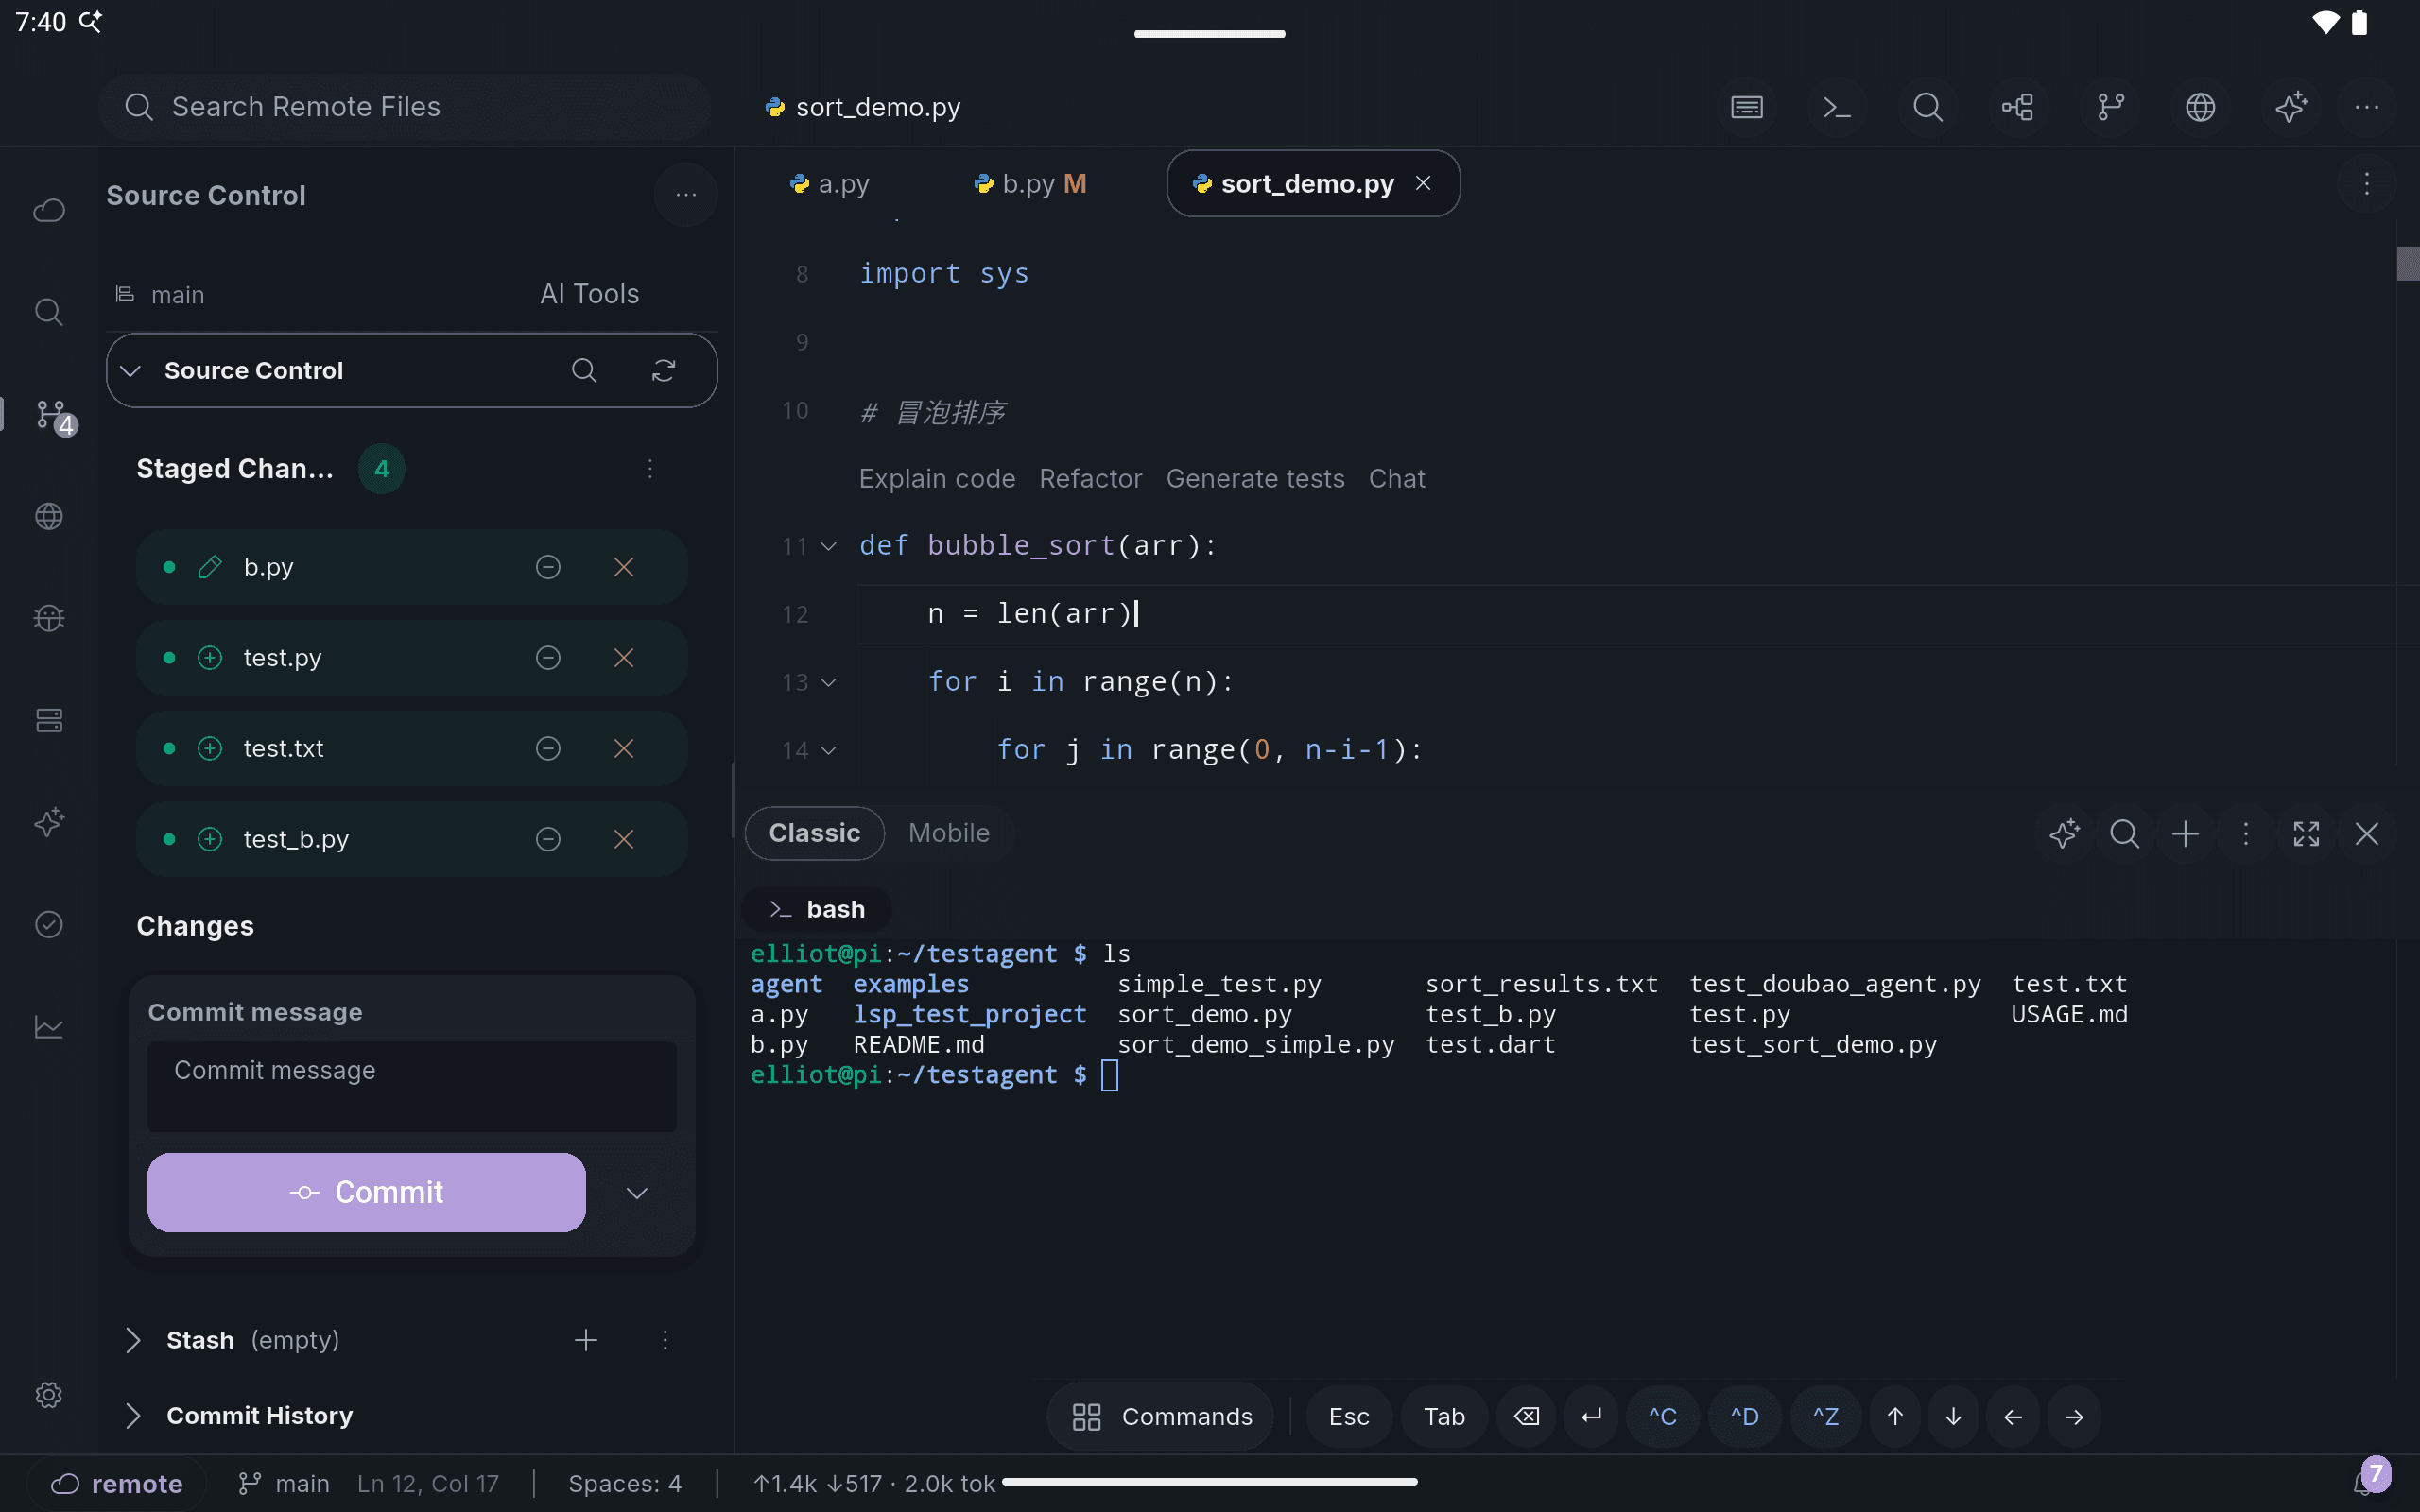Open the git branch icon in top toolbar
This screenshot has width=2420, height=1512.
2110,107
